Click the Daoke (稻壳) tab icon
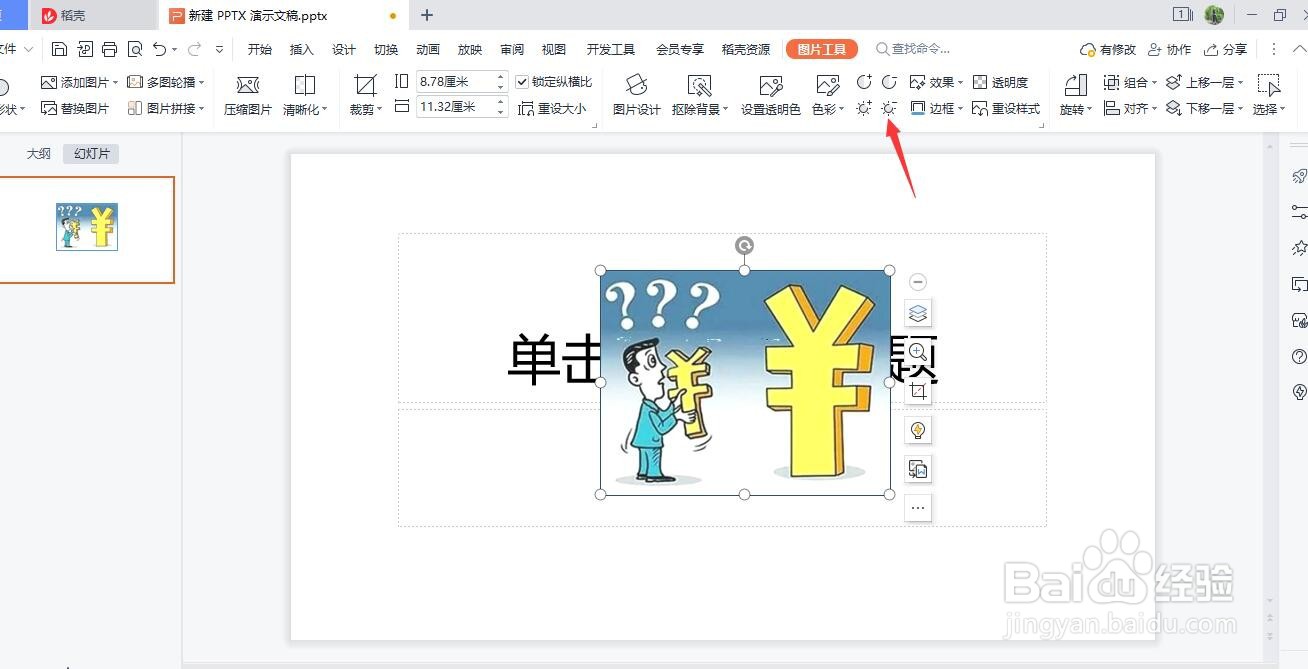 click(49, 15)
